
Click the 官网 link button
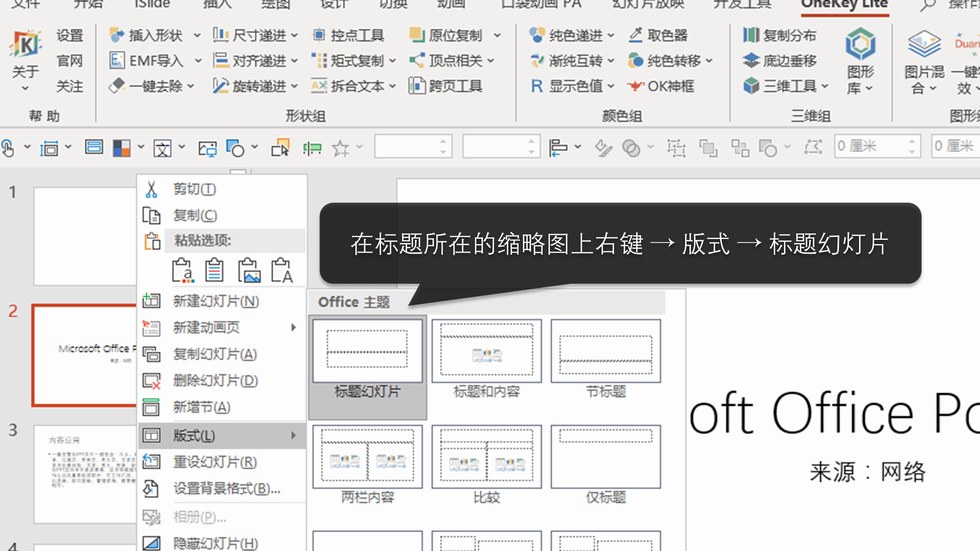(x=70, y=60)
